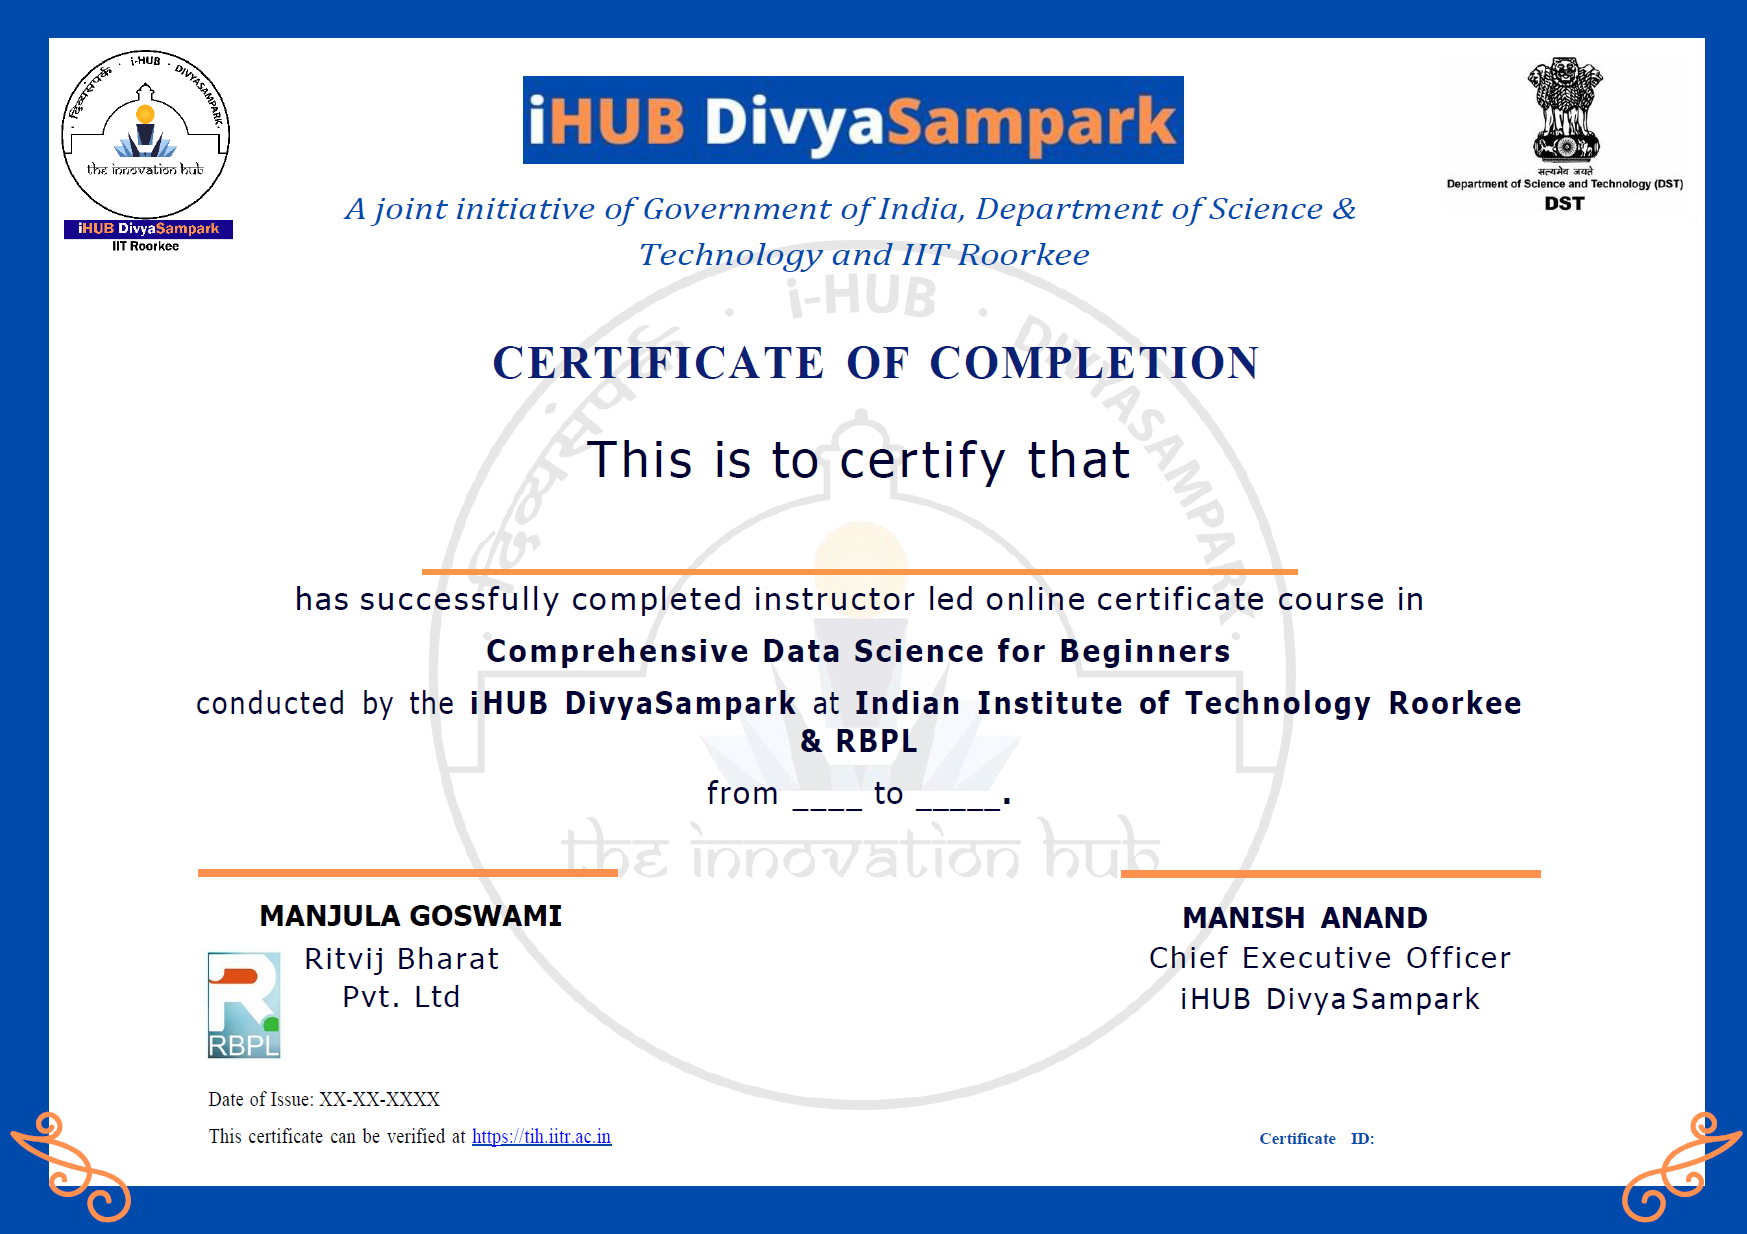Click the Date of Issue XX-XX-XXXX text
The height and width of the screenshot is (1234, 1747).
coord(324,1100)
